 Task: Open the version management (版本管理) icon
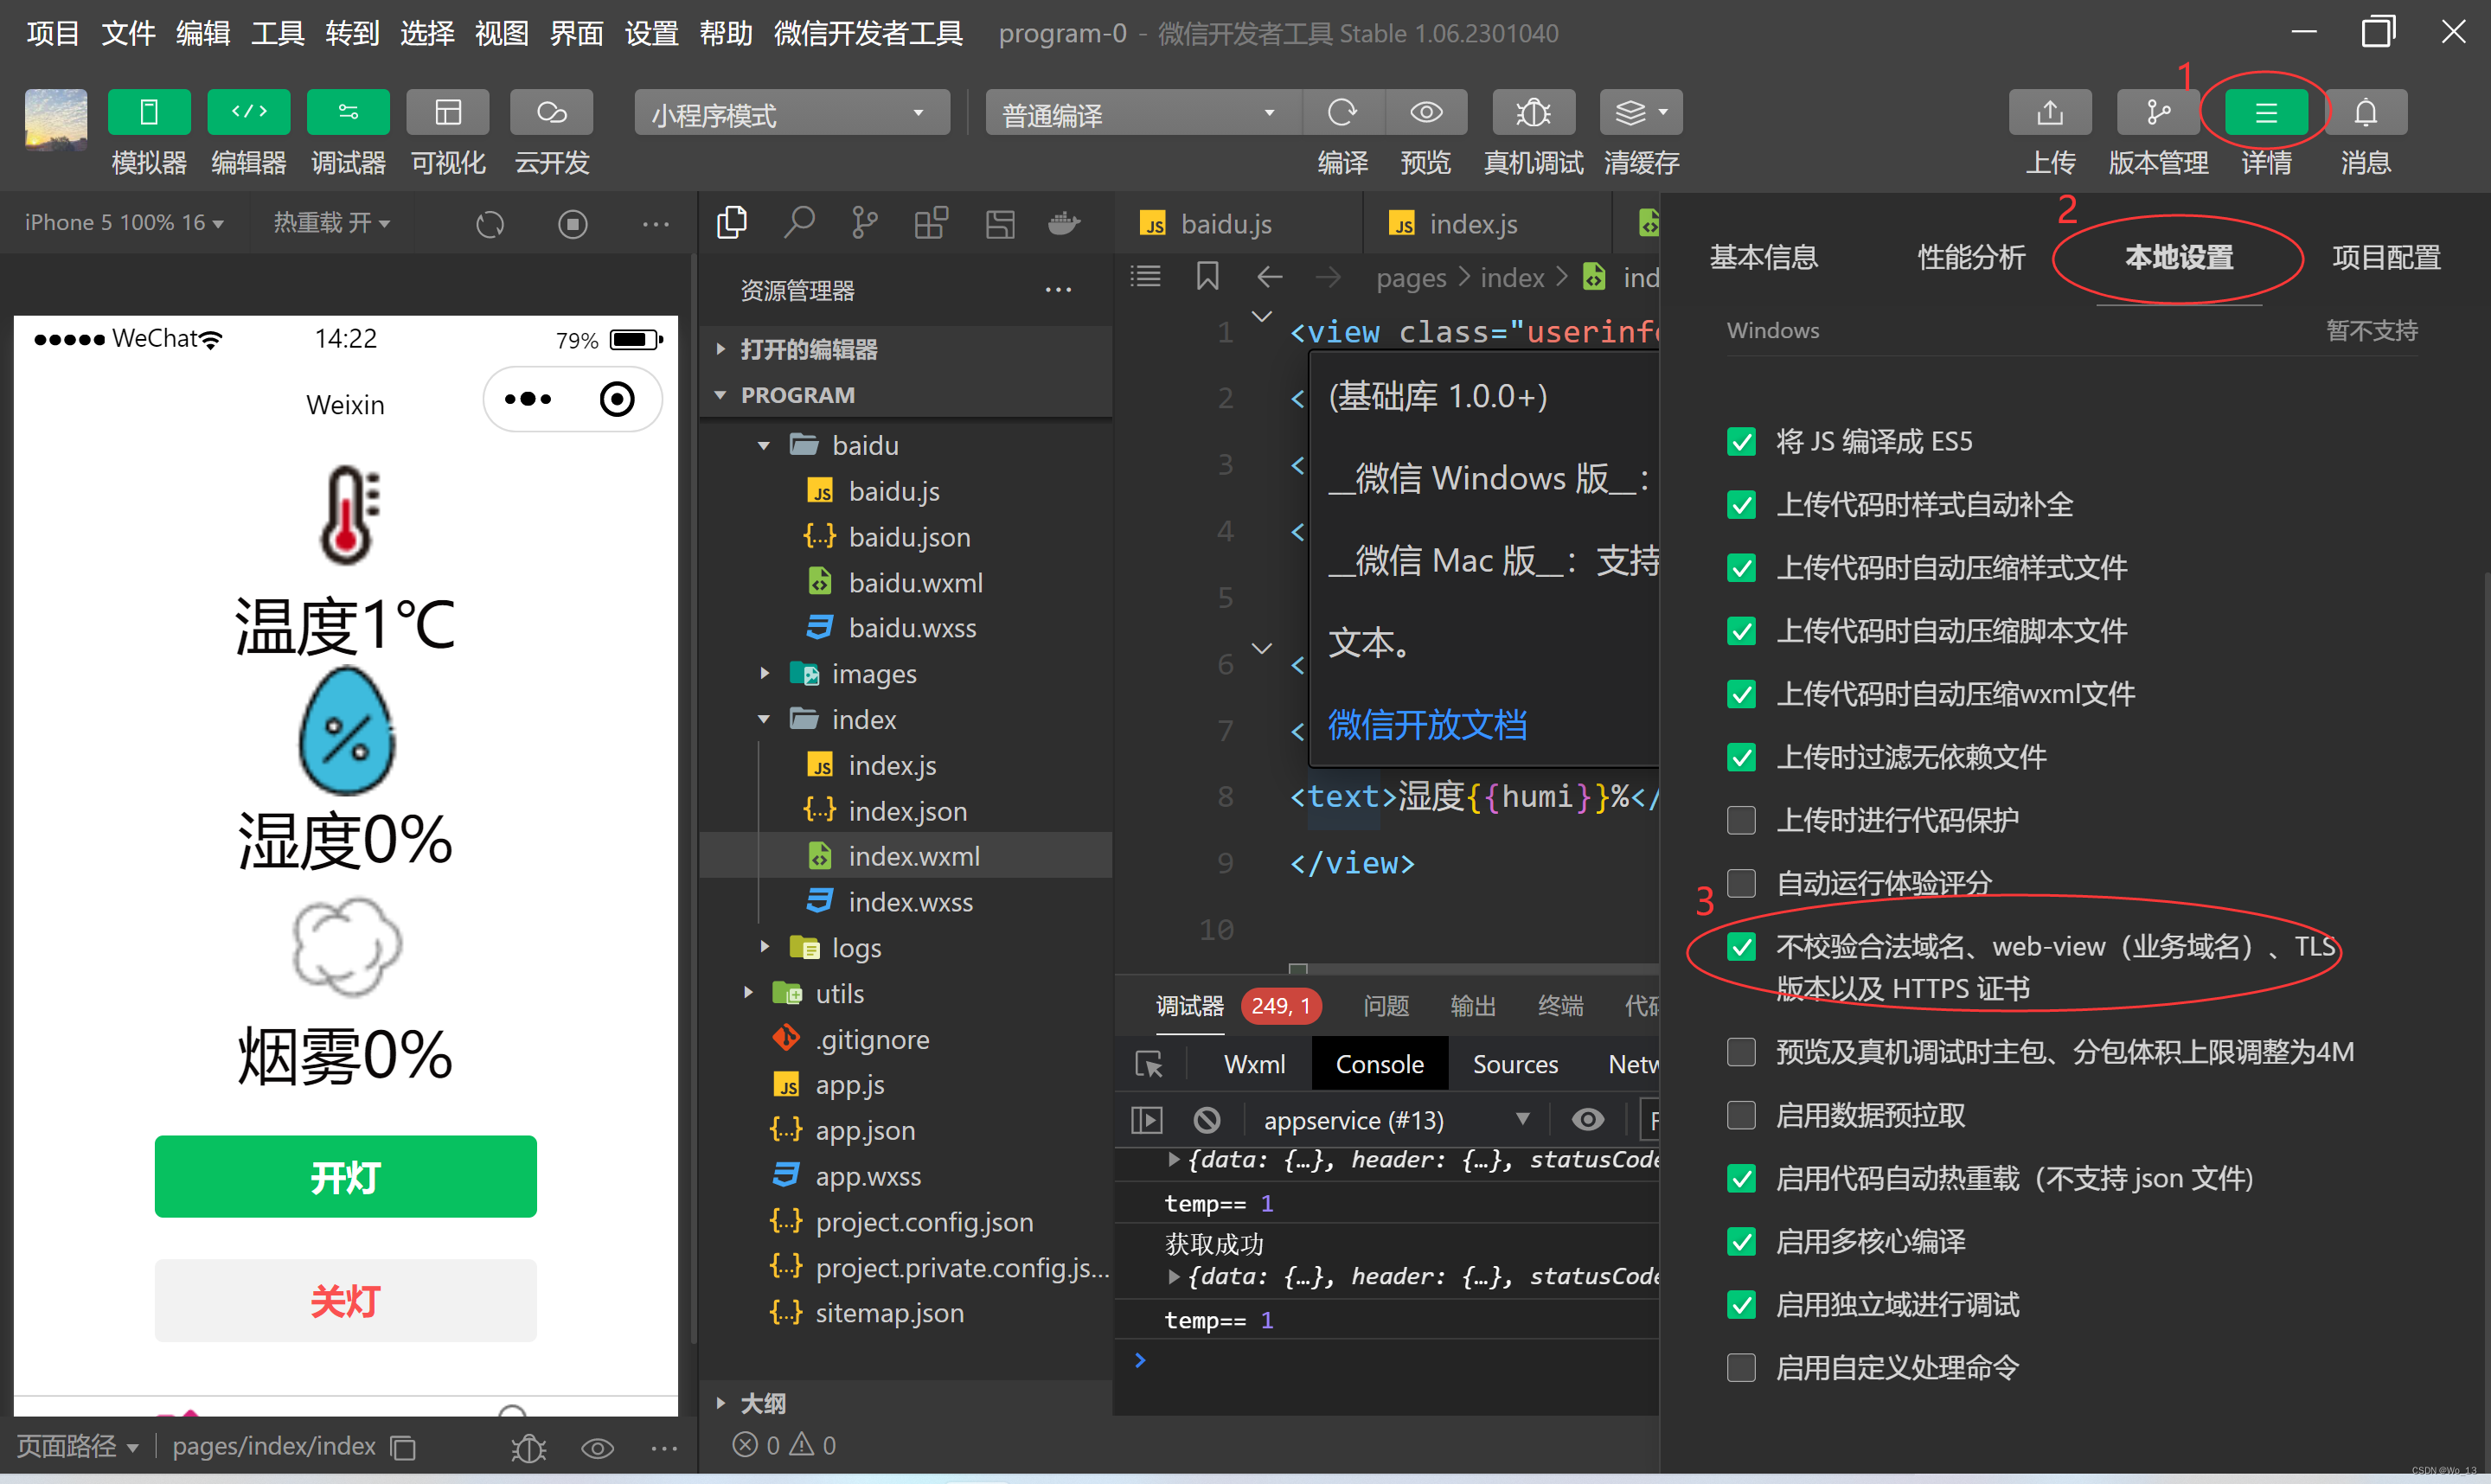point(2157,112)
